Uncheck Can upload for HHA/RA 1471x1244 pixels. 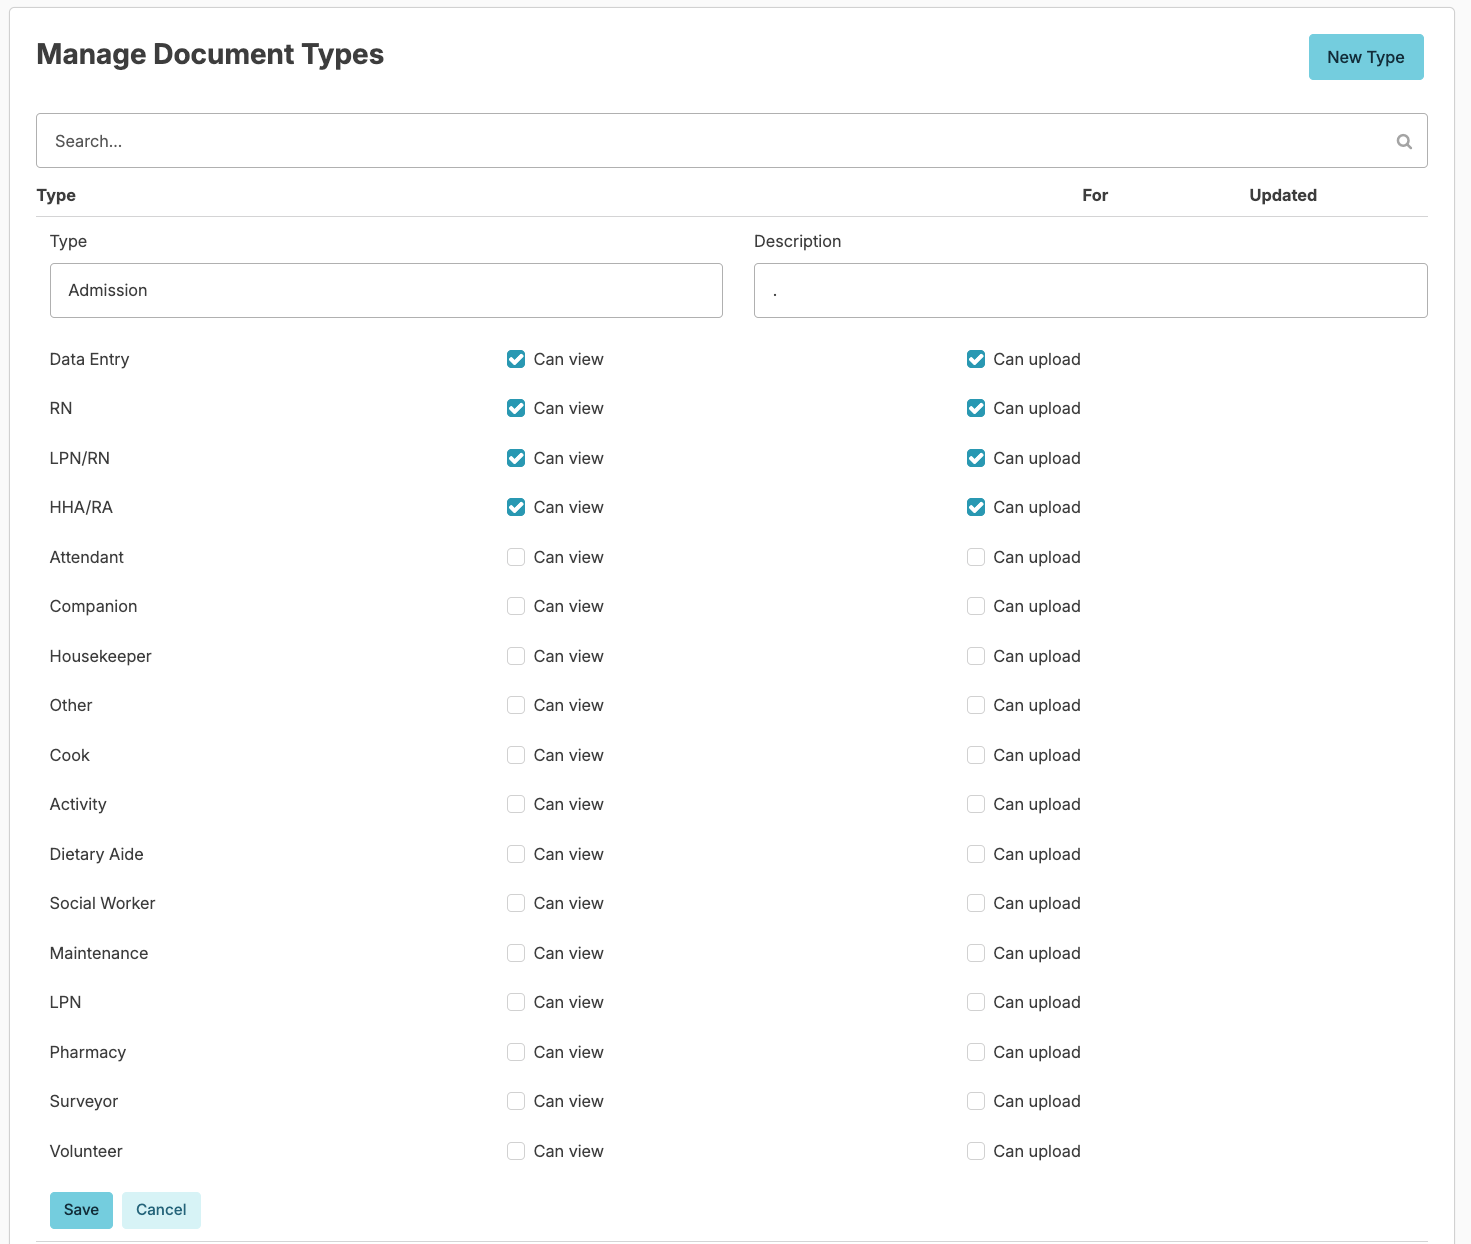tap(976, 507)
